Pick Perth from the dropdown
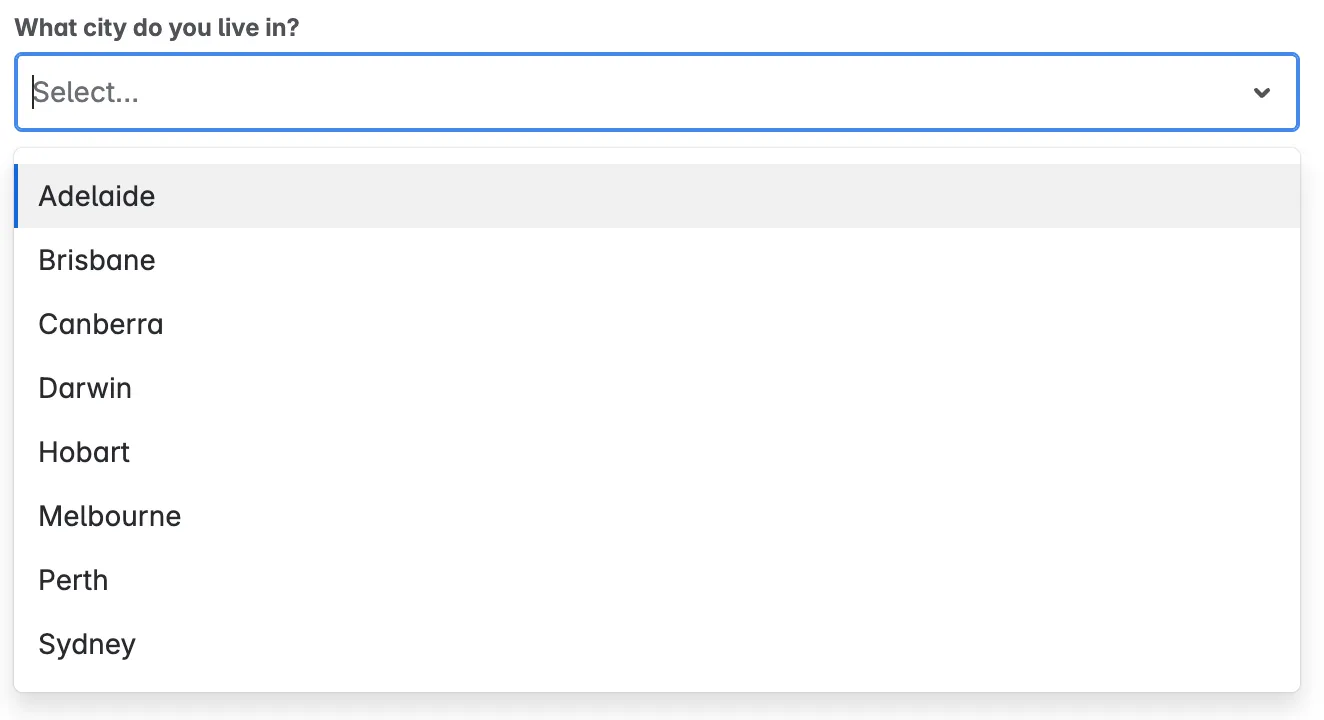Image resolution: width=1324 pixels, height=720 pixels. click(x=73, y=580)
